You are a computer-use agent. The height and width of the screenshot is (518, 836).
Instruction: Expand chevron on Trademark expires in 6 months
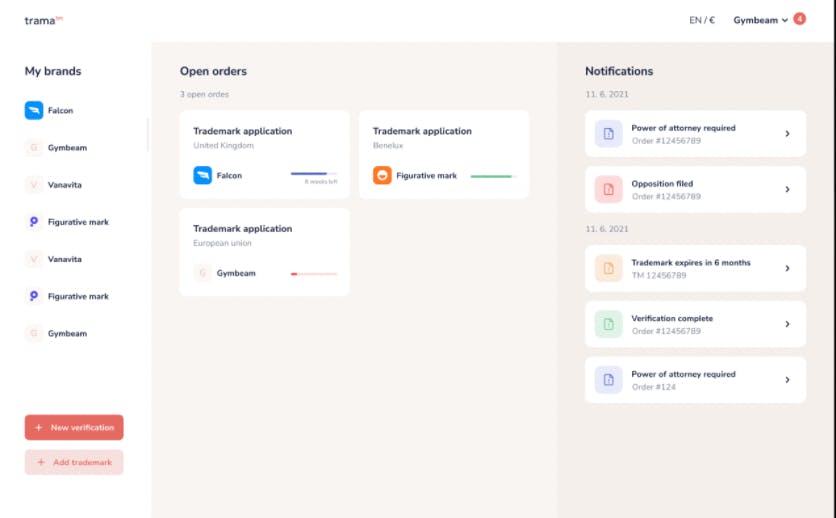(x=787, y=269)
